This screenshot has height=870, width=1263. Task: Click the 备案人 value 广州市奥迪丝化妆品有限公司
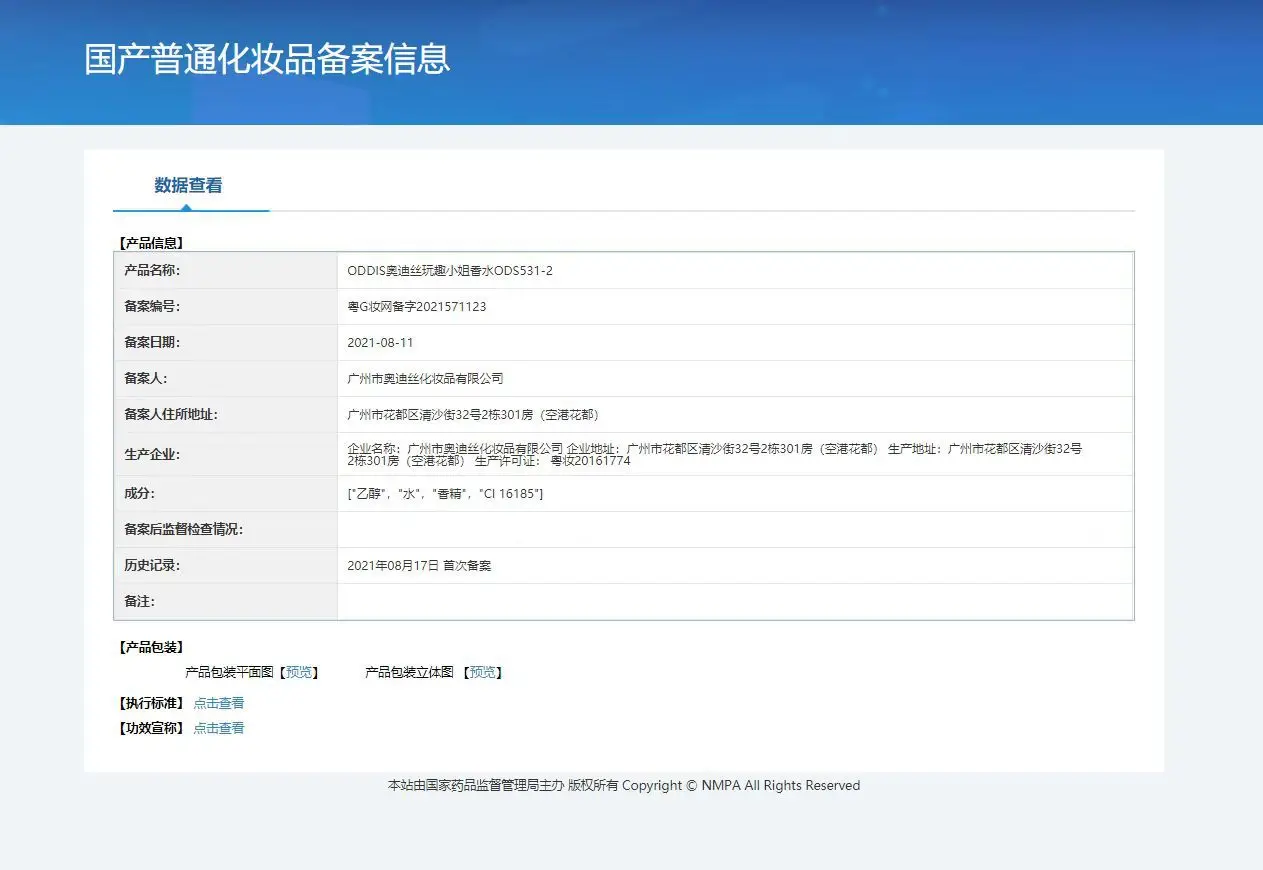tap(425, 379)
